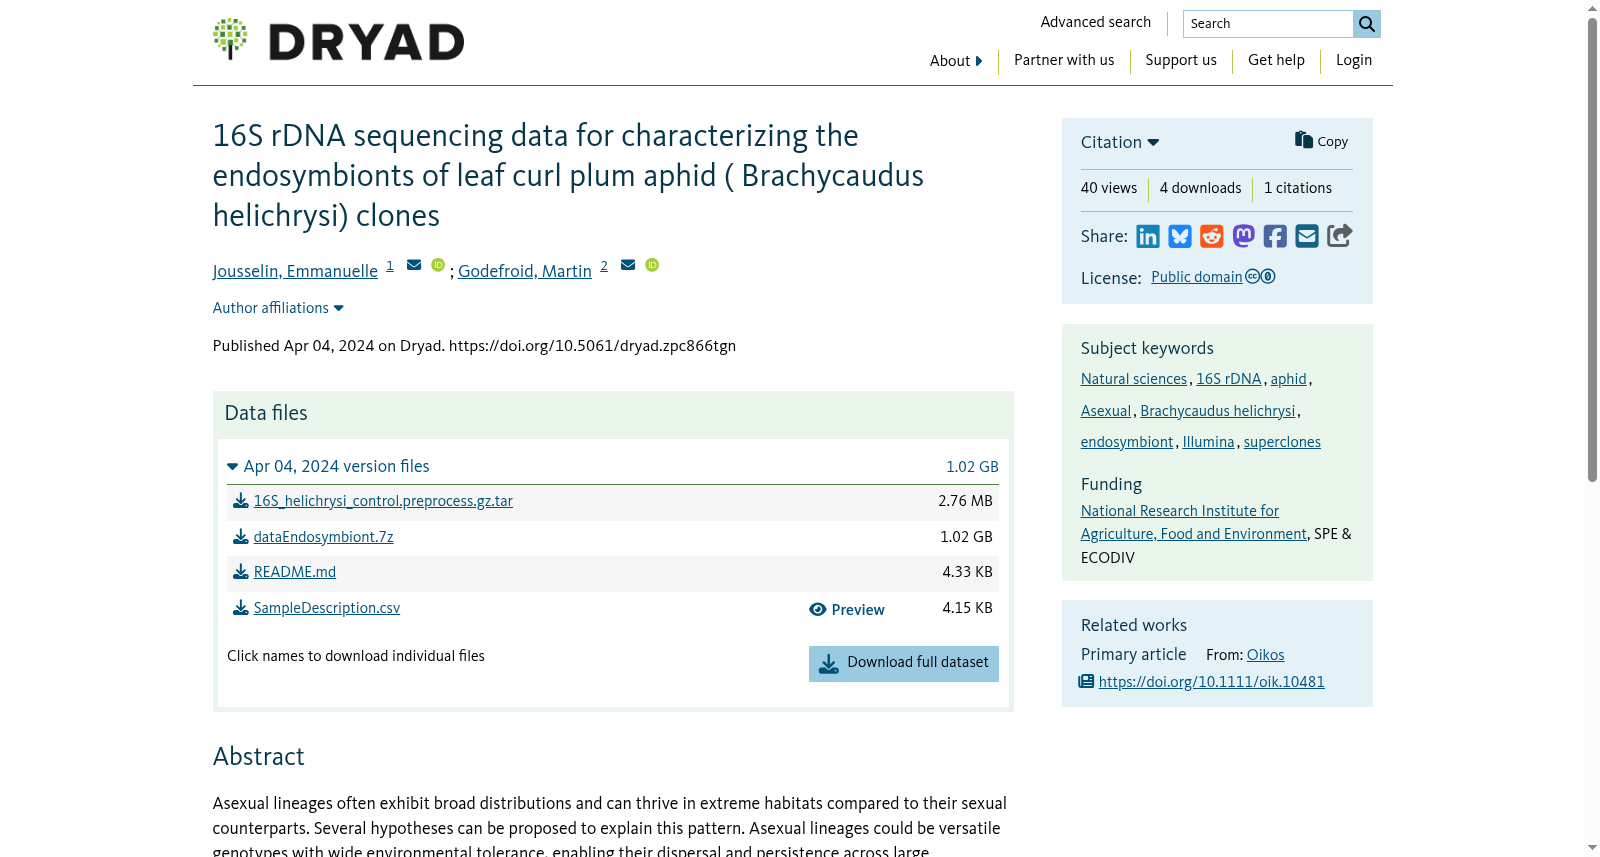Click affiliation footnote 2 after Godefroid

coord(604,266)
